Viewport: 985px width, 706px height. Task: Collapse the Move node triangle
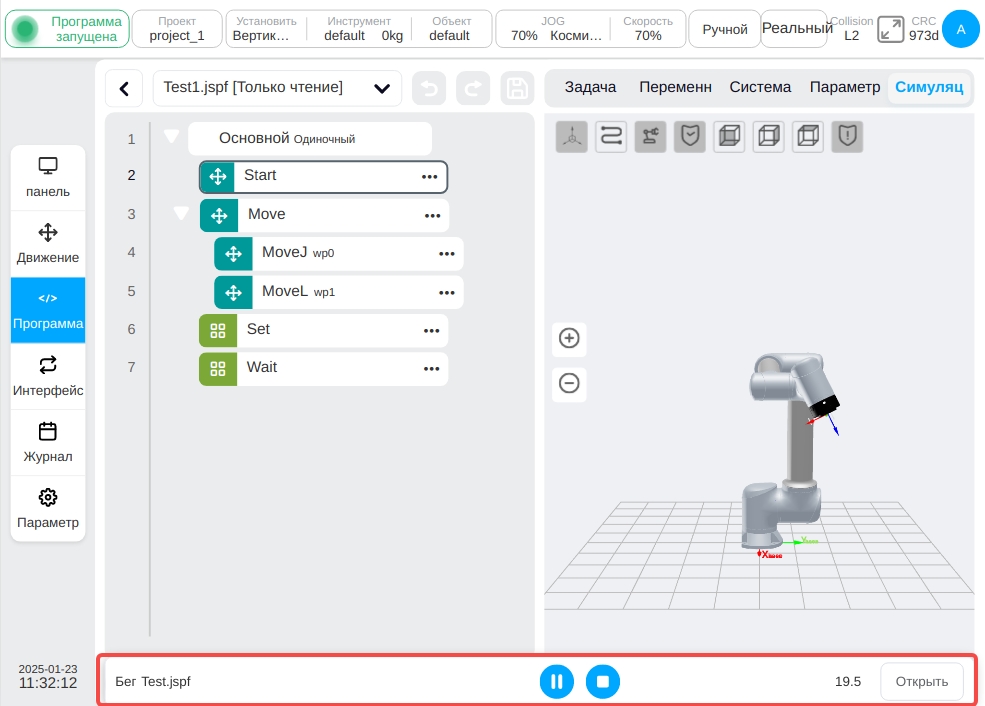point(181,213)
